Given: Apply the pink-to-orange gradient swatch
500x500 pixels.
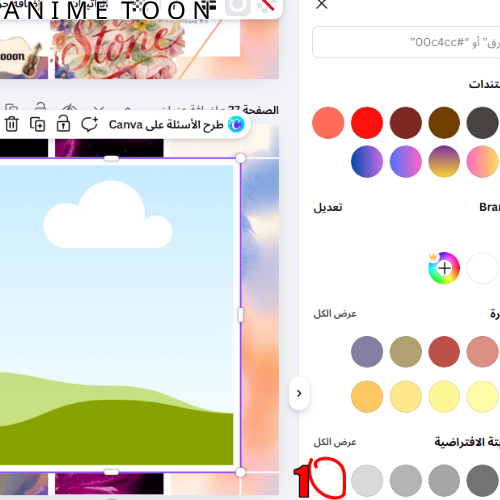Looking at the screenshot, I should [x=483, y=161].
